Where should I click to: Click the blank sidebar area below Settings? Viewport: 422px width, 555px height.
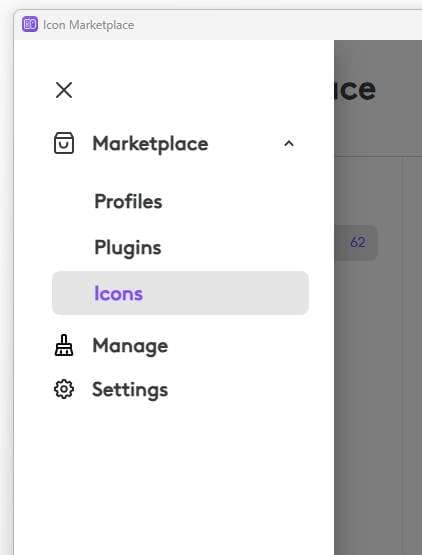[174, 478]
